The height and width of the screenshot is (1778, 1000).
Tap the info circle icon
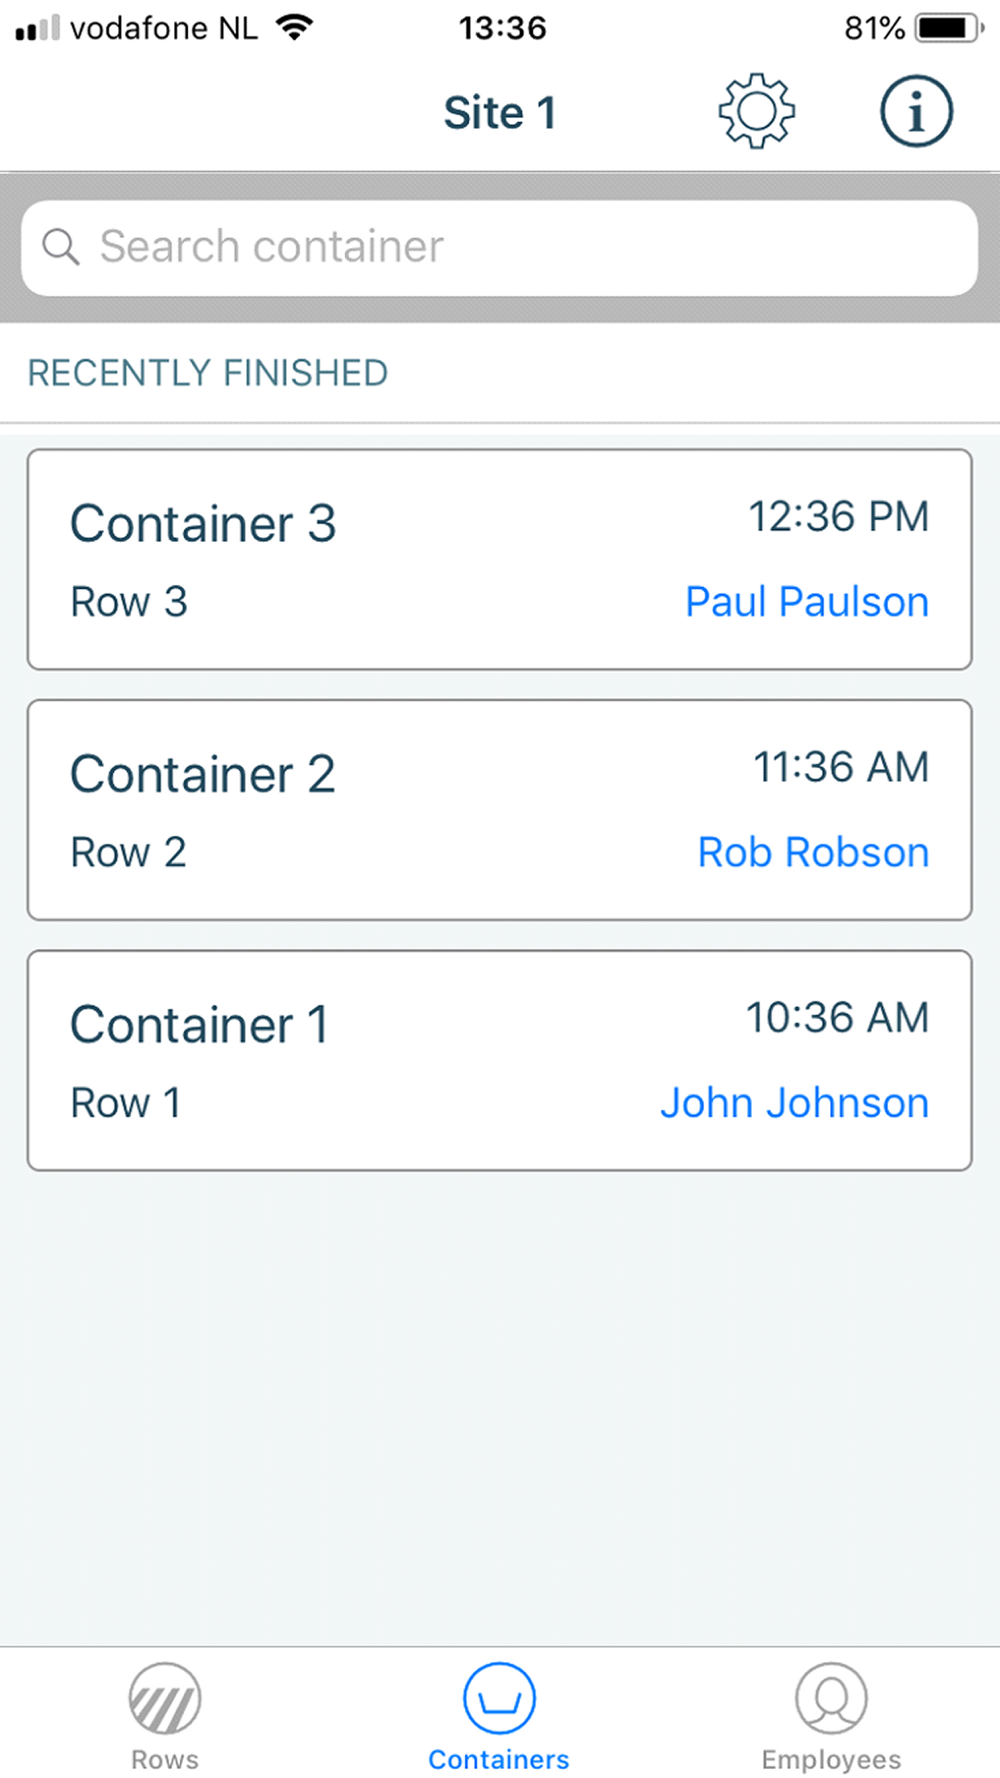pyautogui.click(x=916, y=111)
